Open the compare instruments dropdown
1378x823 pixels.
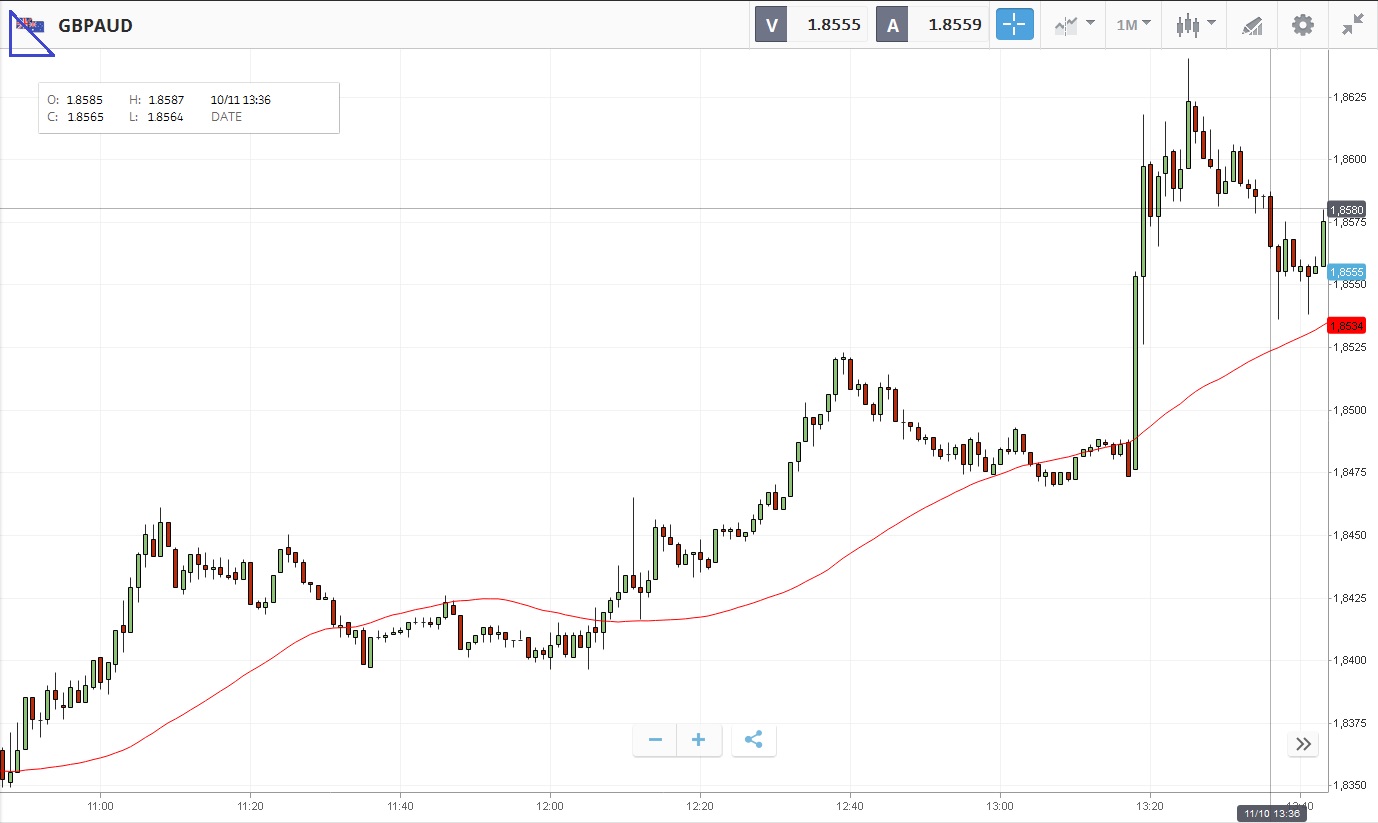[x=1073, y=25]
